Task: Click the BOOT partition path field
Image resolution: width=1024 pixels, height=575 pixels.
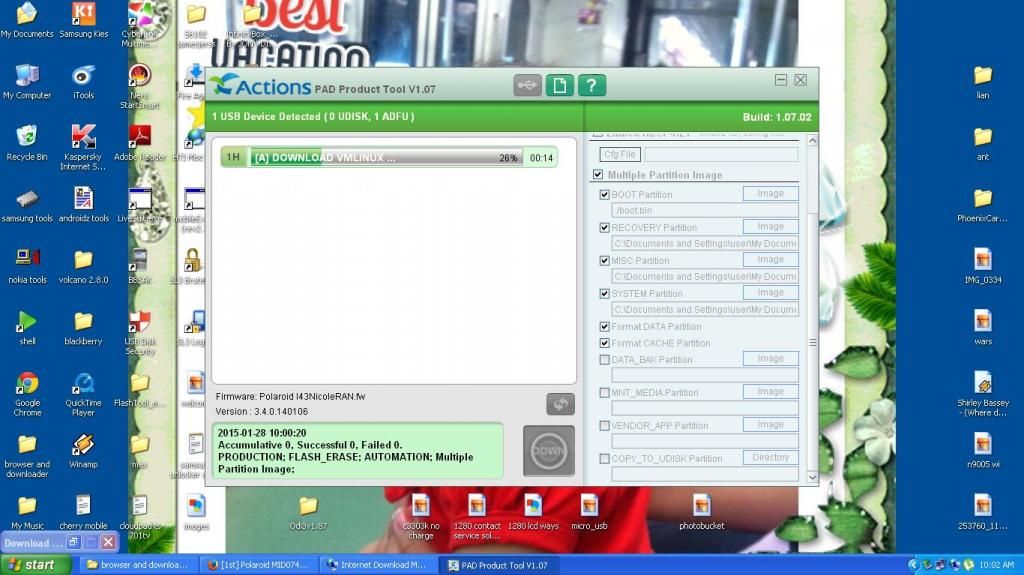Action: (705, 210)
